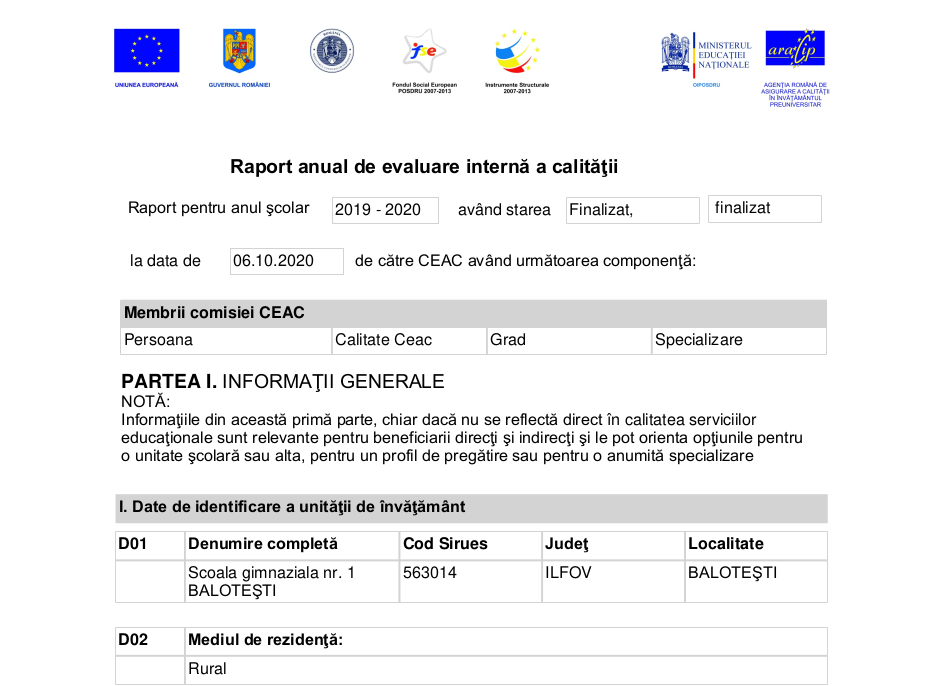
Task: Click the ARACIP agency logo
Action: pyautogui.click(x=795, y=48)
